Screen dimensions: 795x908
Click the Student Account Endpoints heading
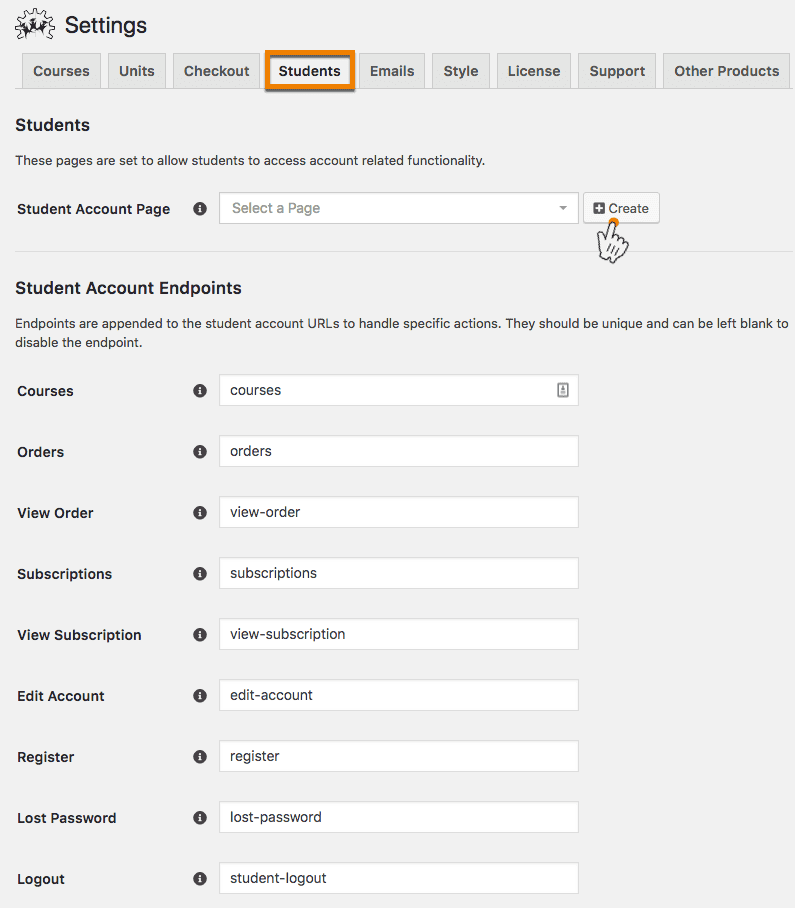129,288
